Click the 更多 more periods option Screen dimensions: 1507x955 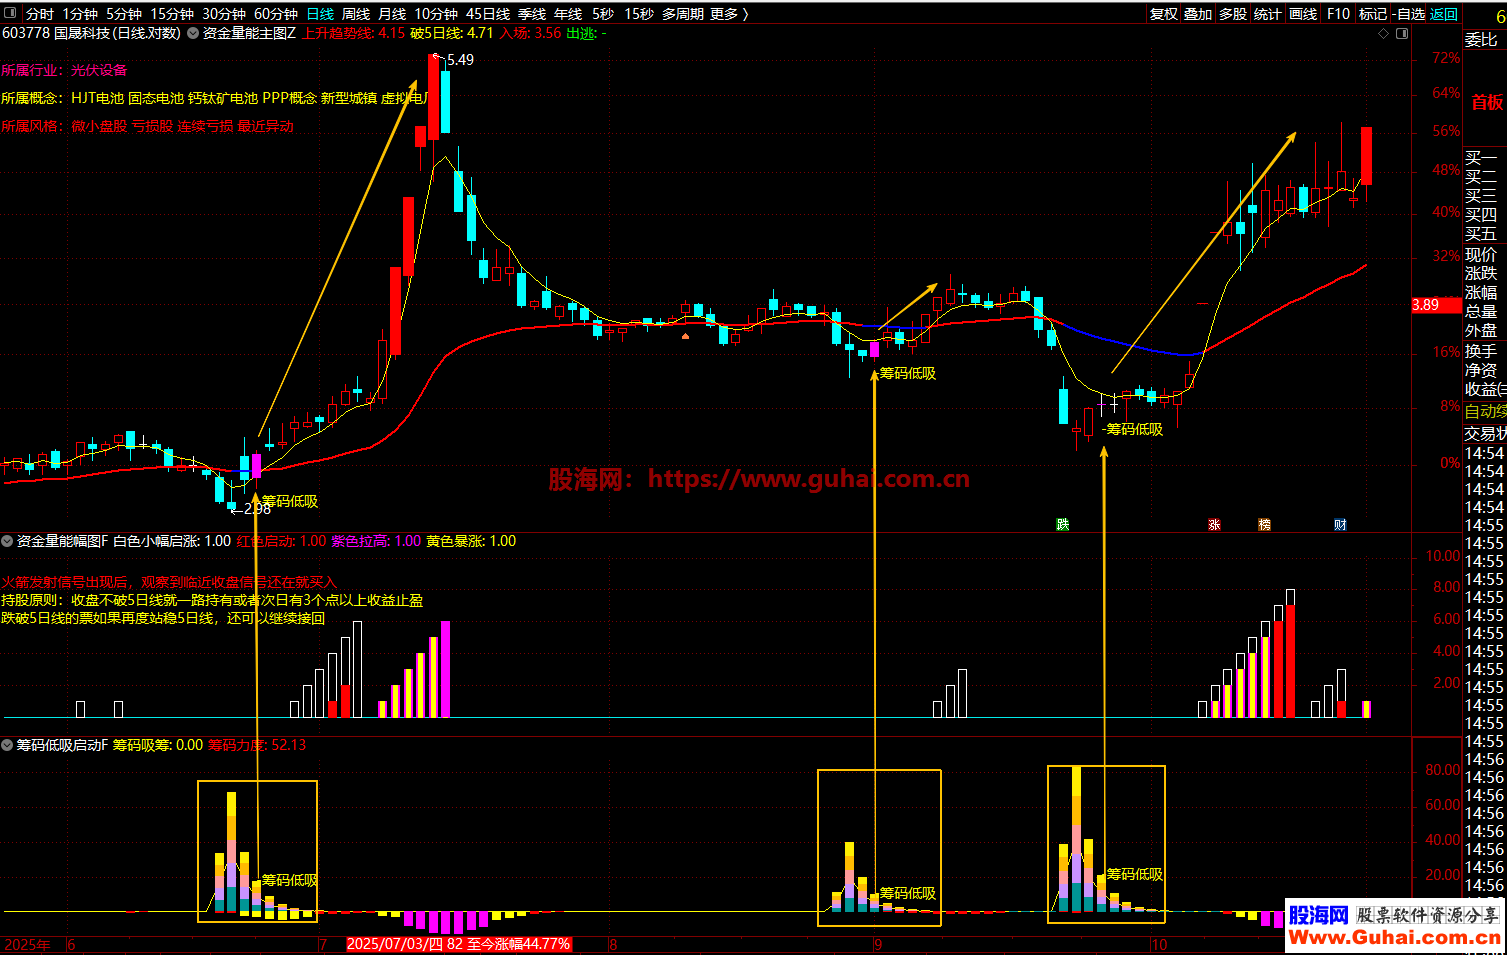pos(729,14)
